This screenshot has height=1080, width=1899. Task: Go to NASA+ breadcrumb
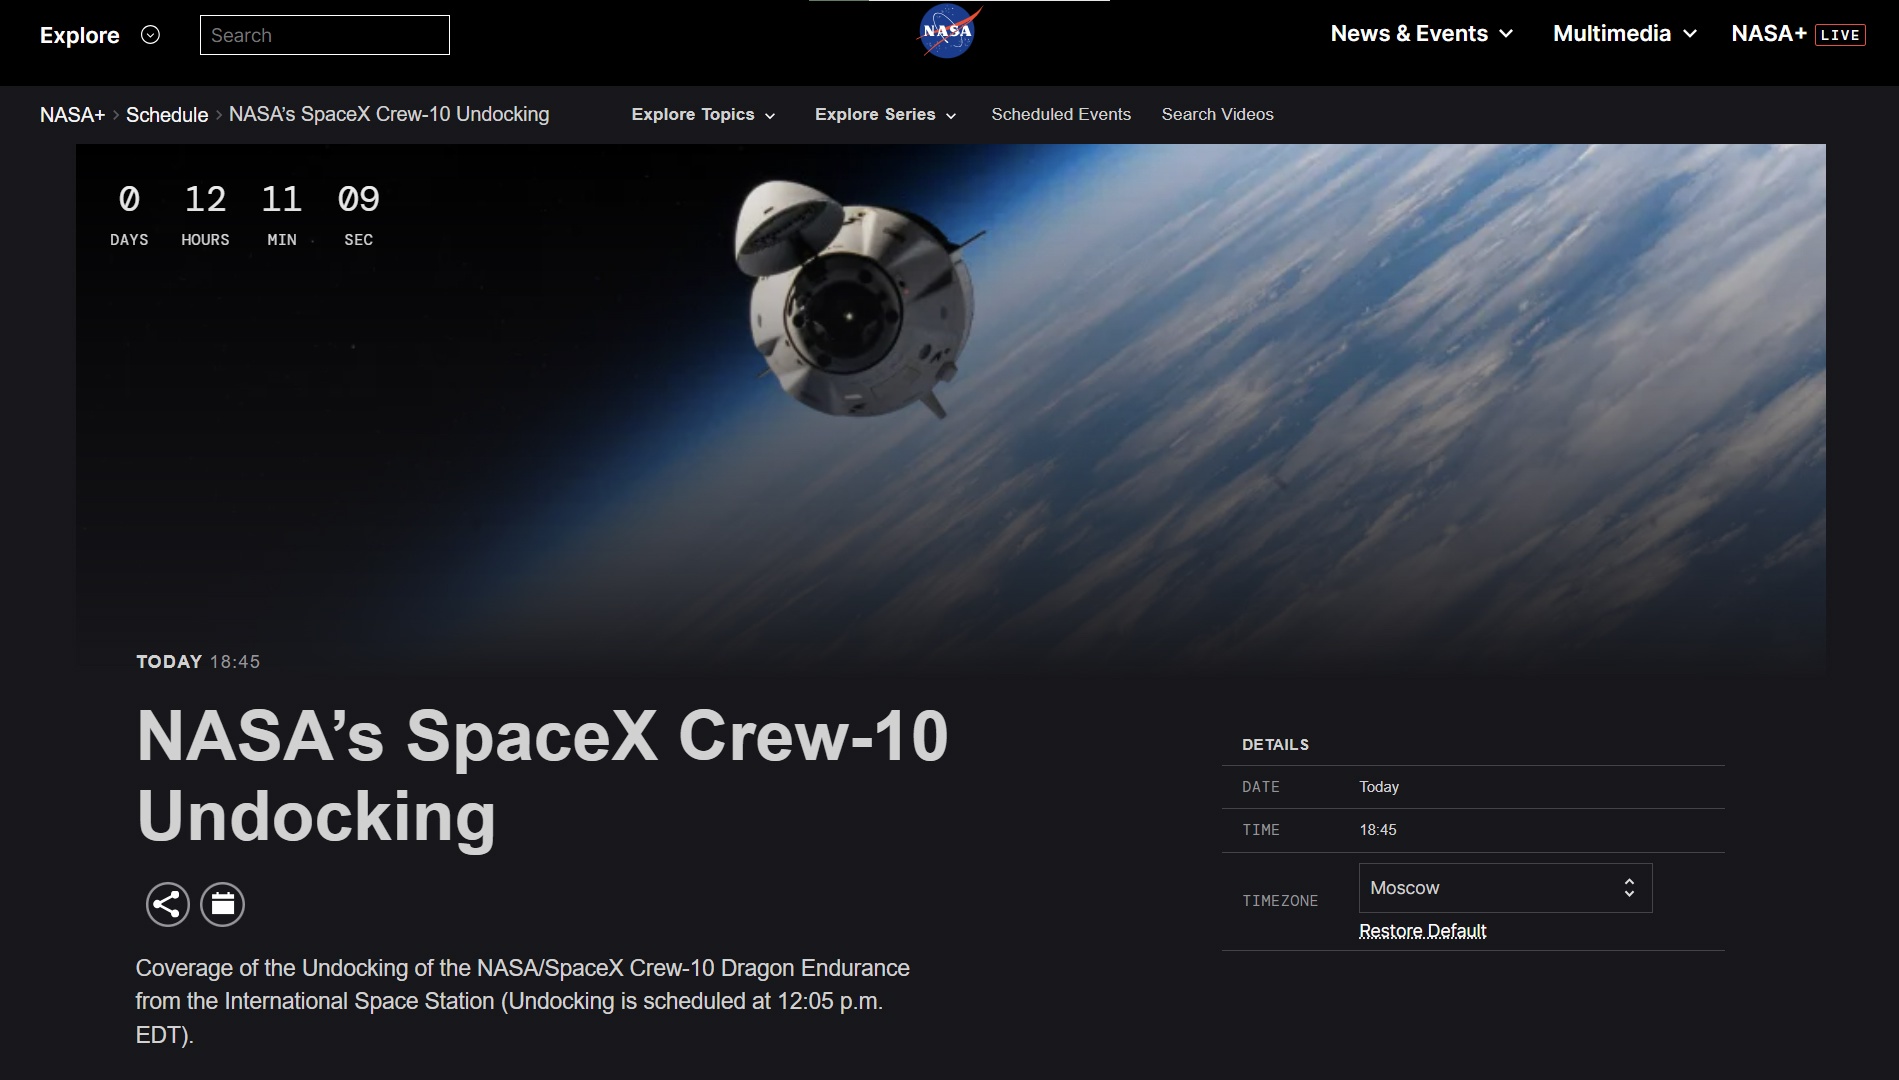(x=72, y=115)
